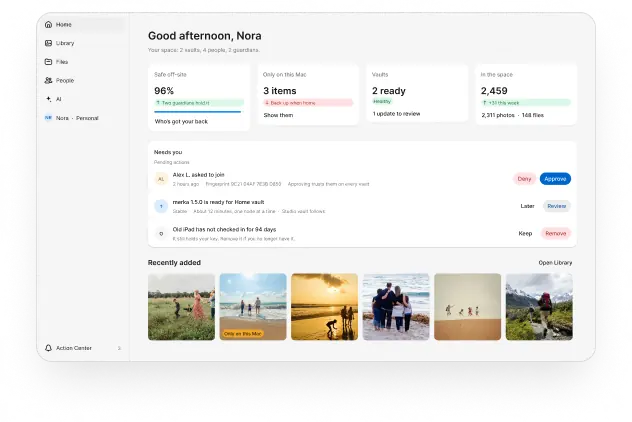Open the Library menu item
Image resolution: width=632 pixels, height=422 pixels.
[83, 43]
